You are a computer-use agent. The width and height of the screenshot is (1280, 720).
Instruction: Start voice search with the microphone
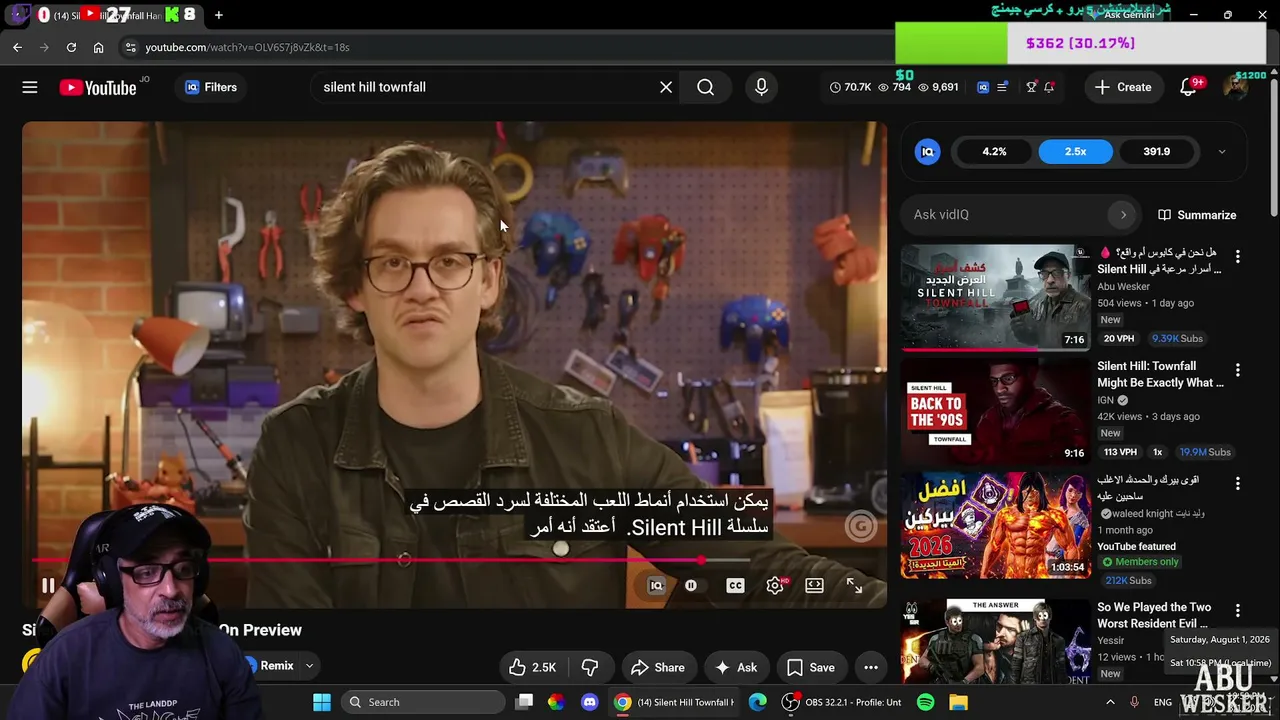761,87
